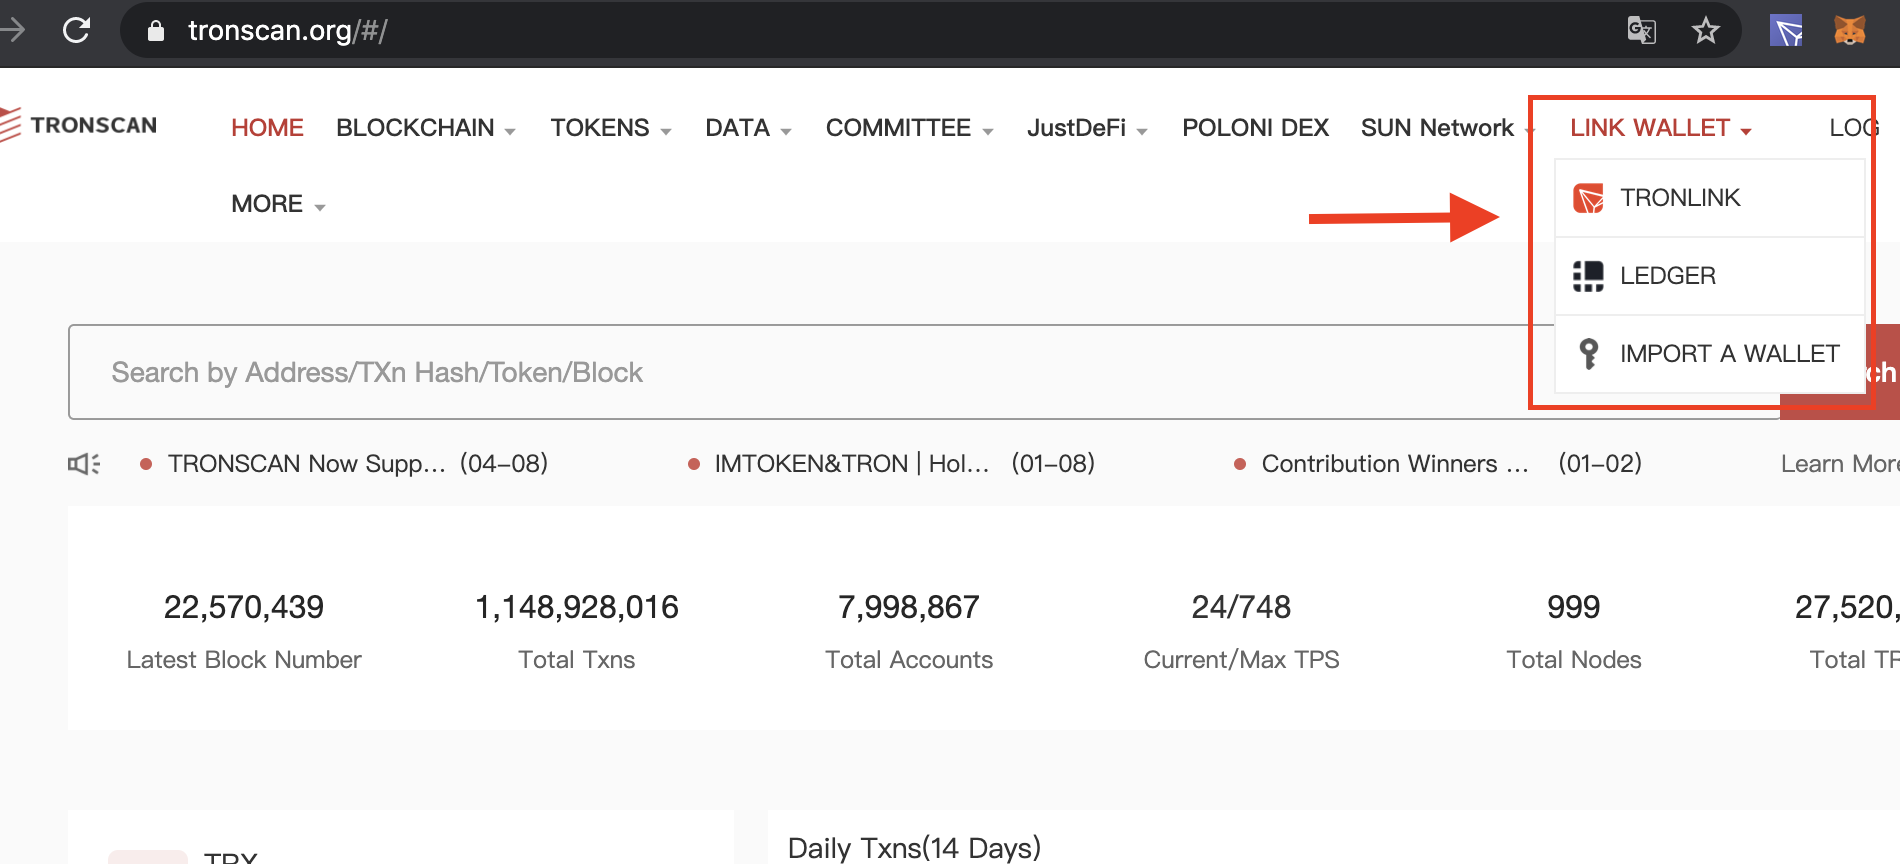Click the TRONSCAN logo
The height and width of the screenshot is (864, 1900).
tap(80, 125)
